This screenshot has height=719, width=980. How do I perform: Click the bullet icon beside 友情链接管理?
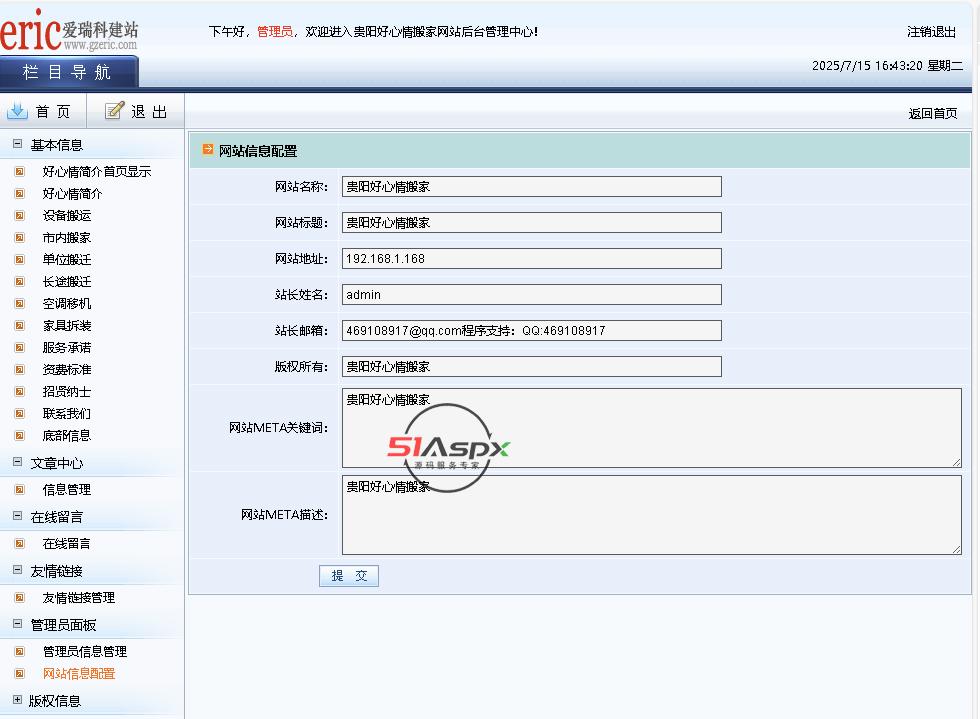[x=19, y=597]
